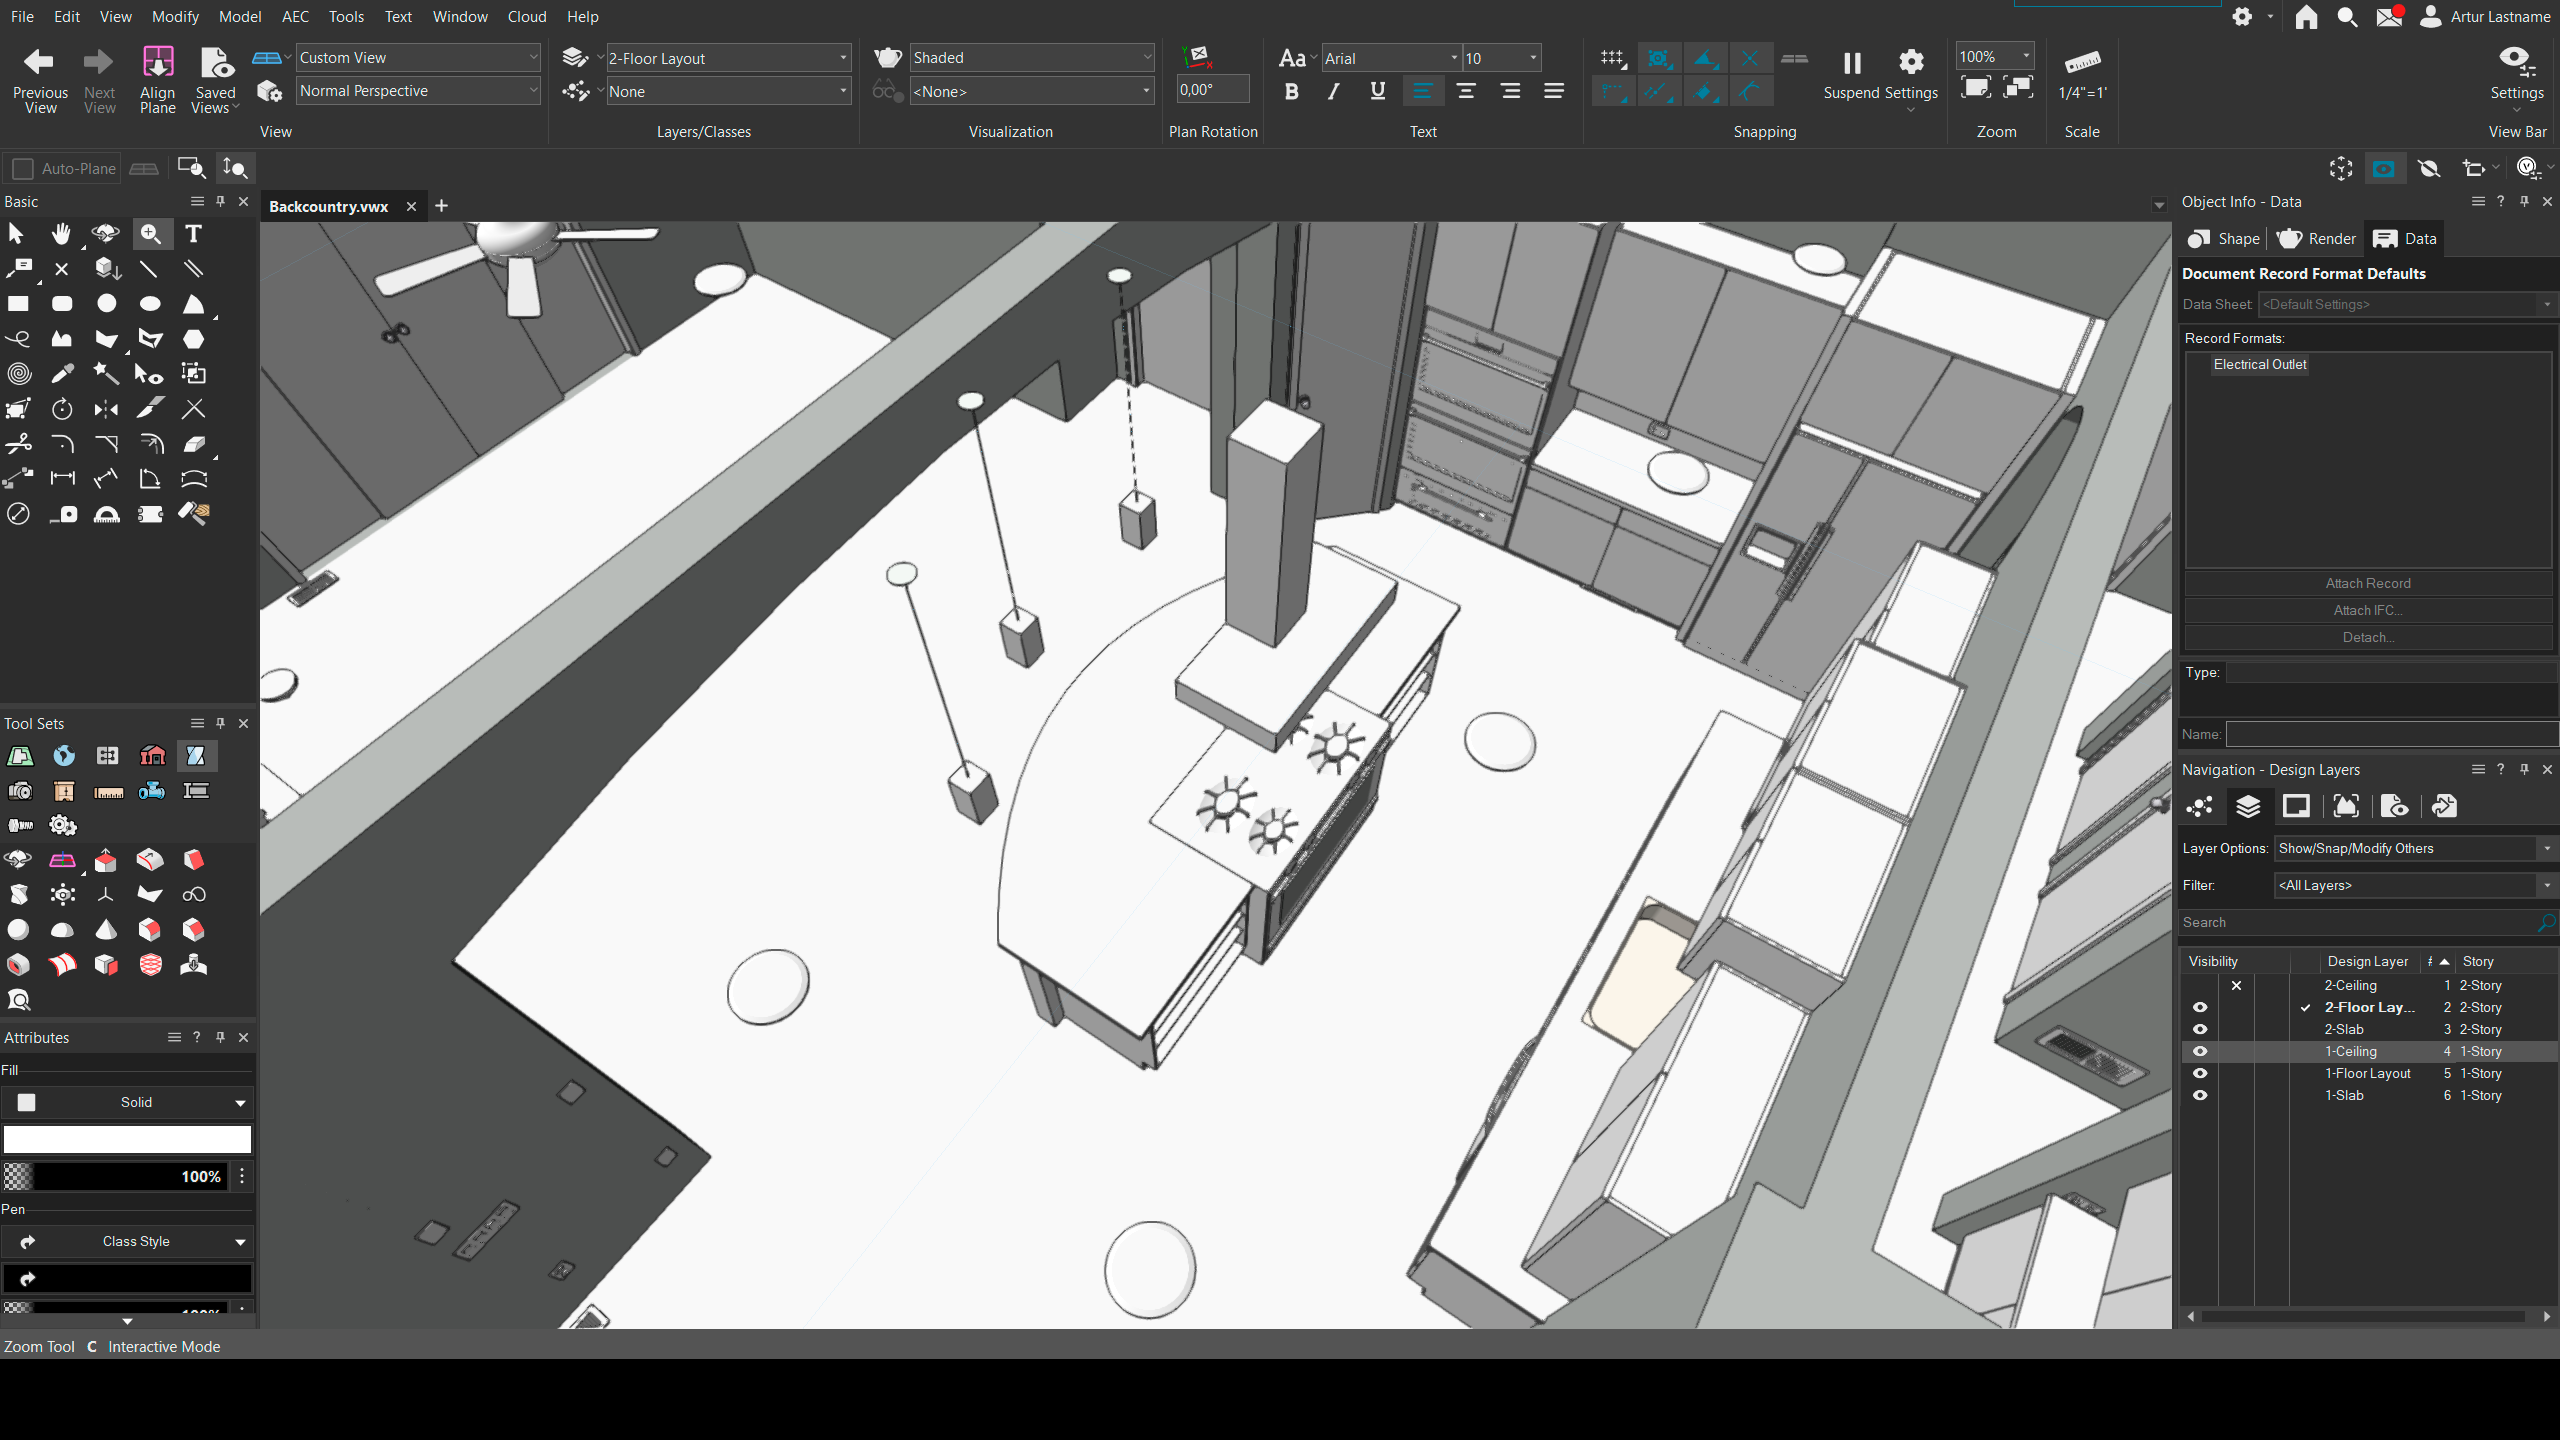Select the Pan hand tool

(x=62, y=234)
